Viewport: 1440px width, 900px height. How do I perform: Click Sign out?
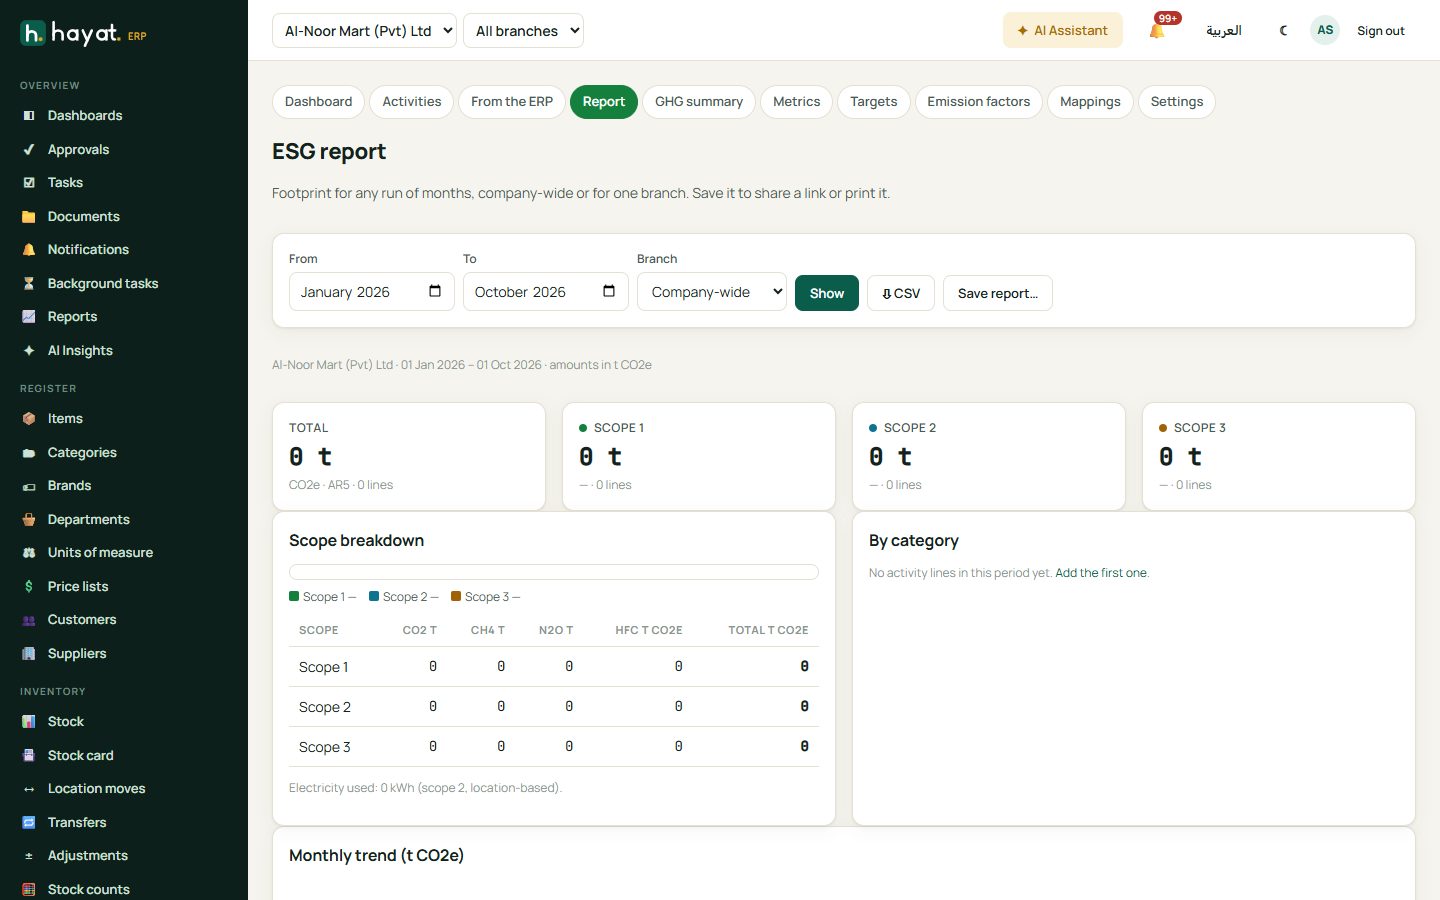(1381, 31)
